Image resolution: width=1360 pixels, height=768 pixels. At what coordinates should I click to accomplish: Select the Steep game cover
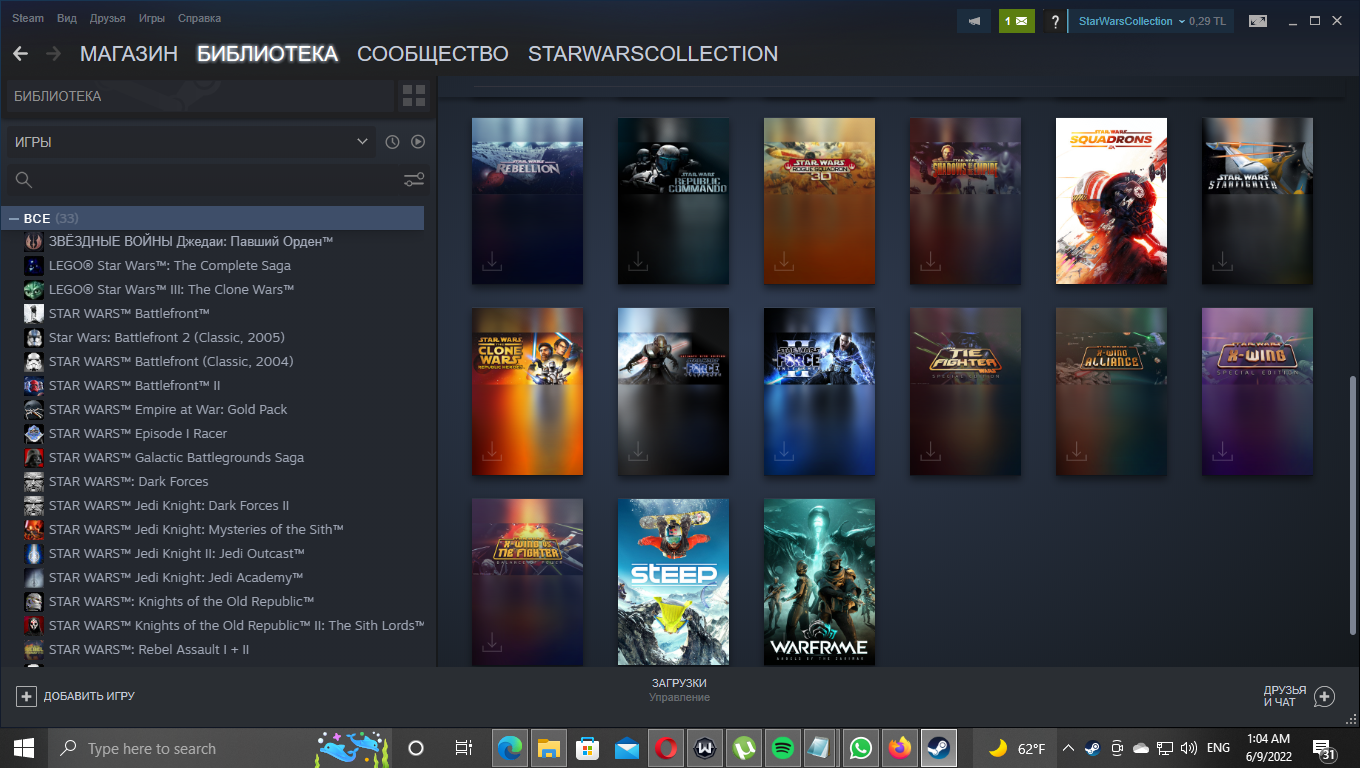673,582
